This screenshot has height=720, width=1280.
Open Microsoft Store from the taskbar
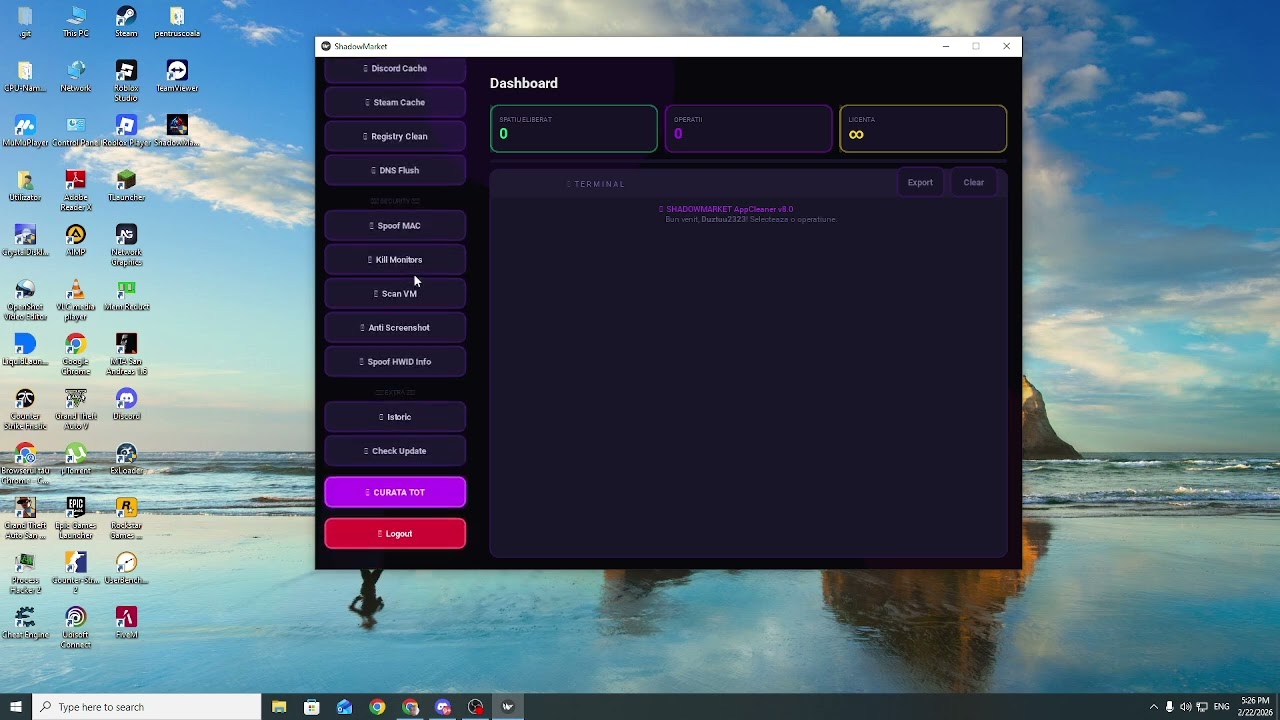pyautogui.click(x=312, y=707)
